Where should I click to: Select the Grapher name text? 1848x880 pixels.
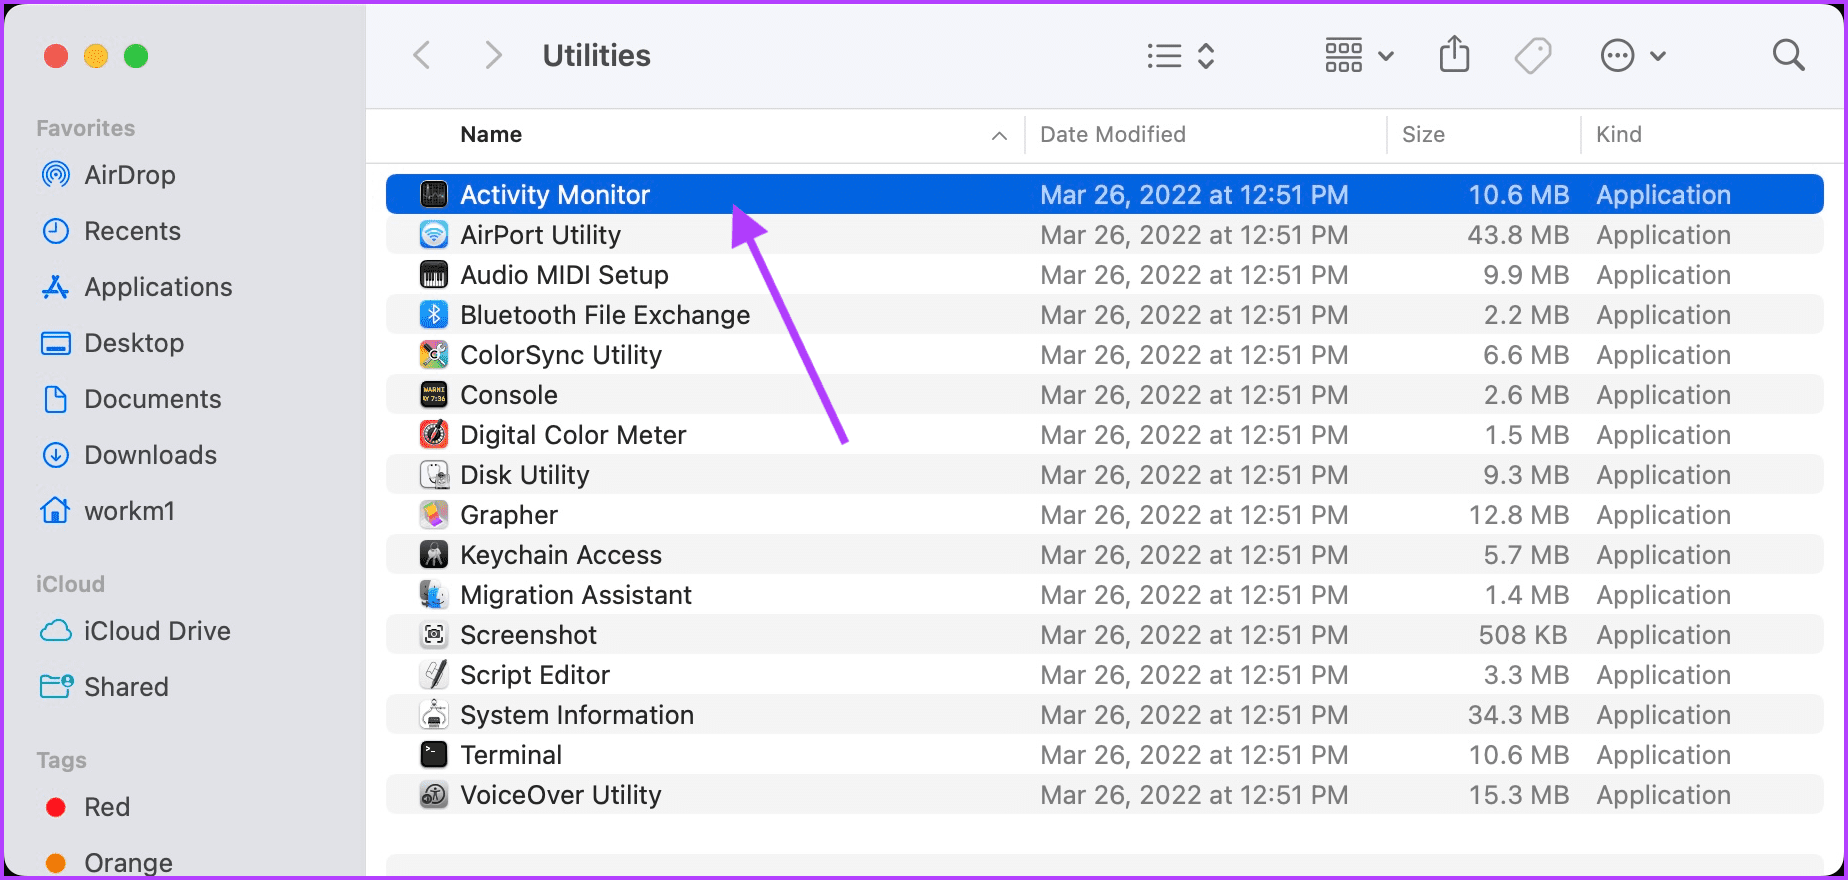pos(509,515)
